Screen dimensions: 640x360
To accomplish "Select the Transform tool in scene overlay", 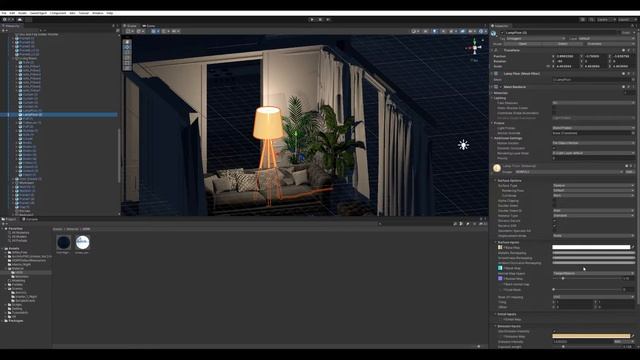I will (x=127, y=68).
